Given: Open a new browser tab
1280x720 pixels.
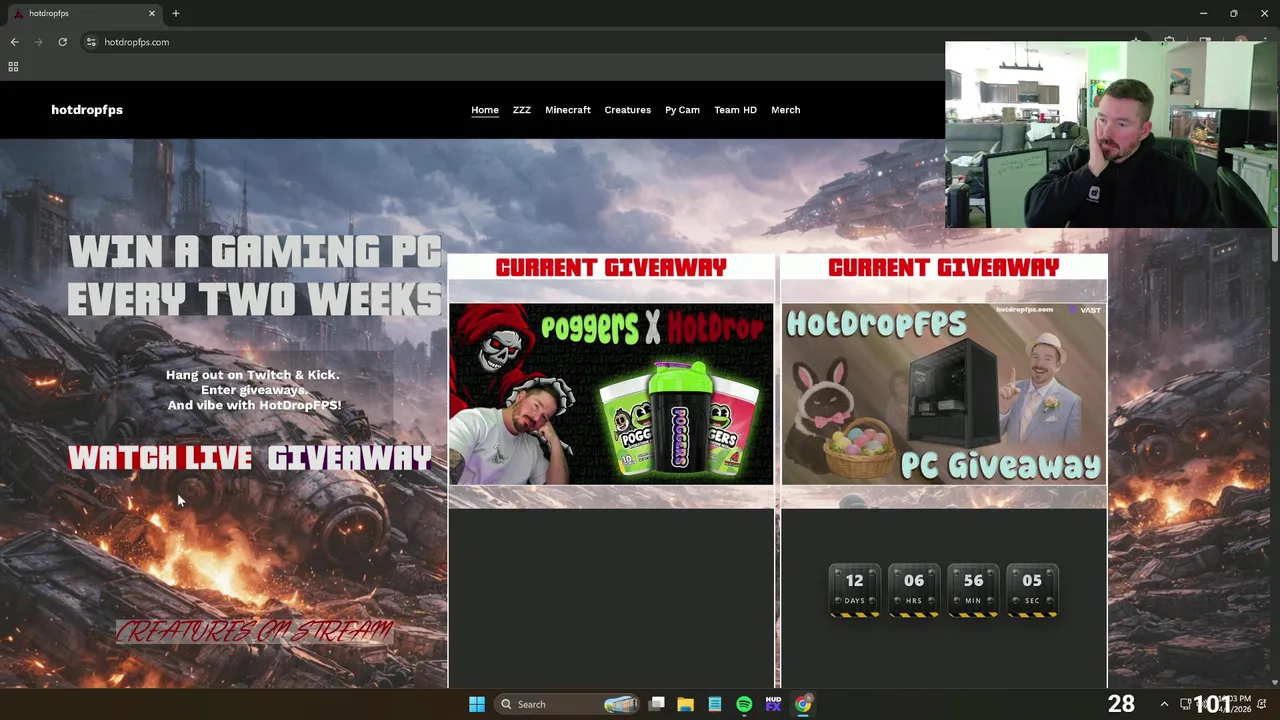Looking at the screenshot, I should coord(176,13).
